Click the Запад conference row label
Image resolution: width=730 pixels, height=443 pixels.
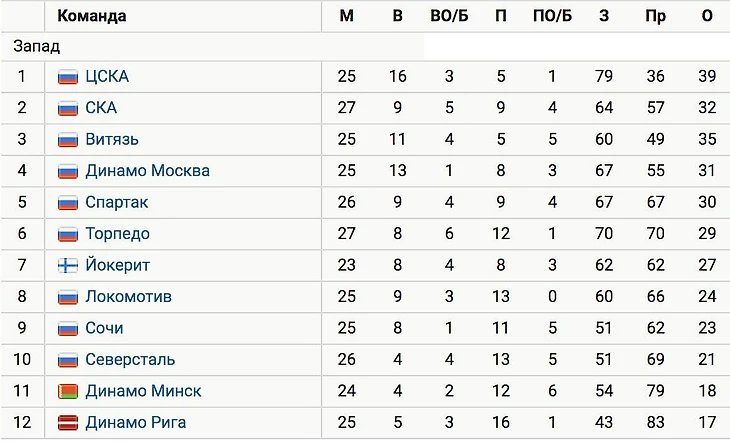(x=37, y=46)
